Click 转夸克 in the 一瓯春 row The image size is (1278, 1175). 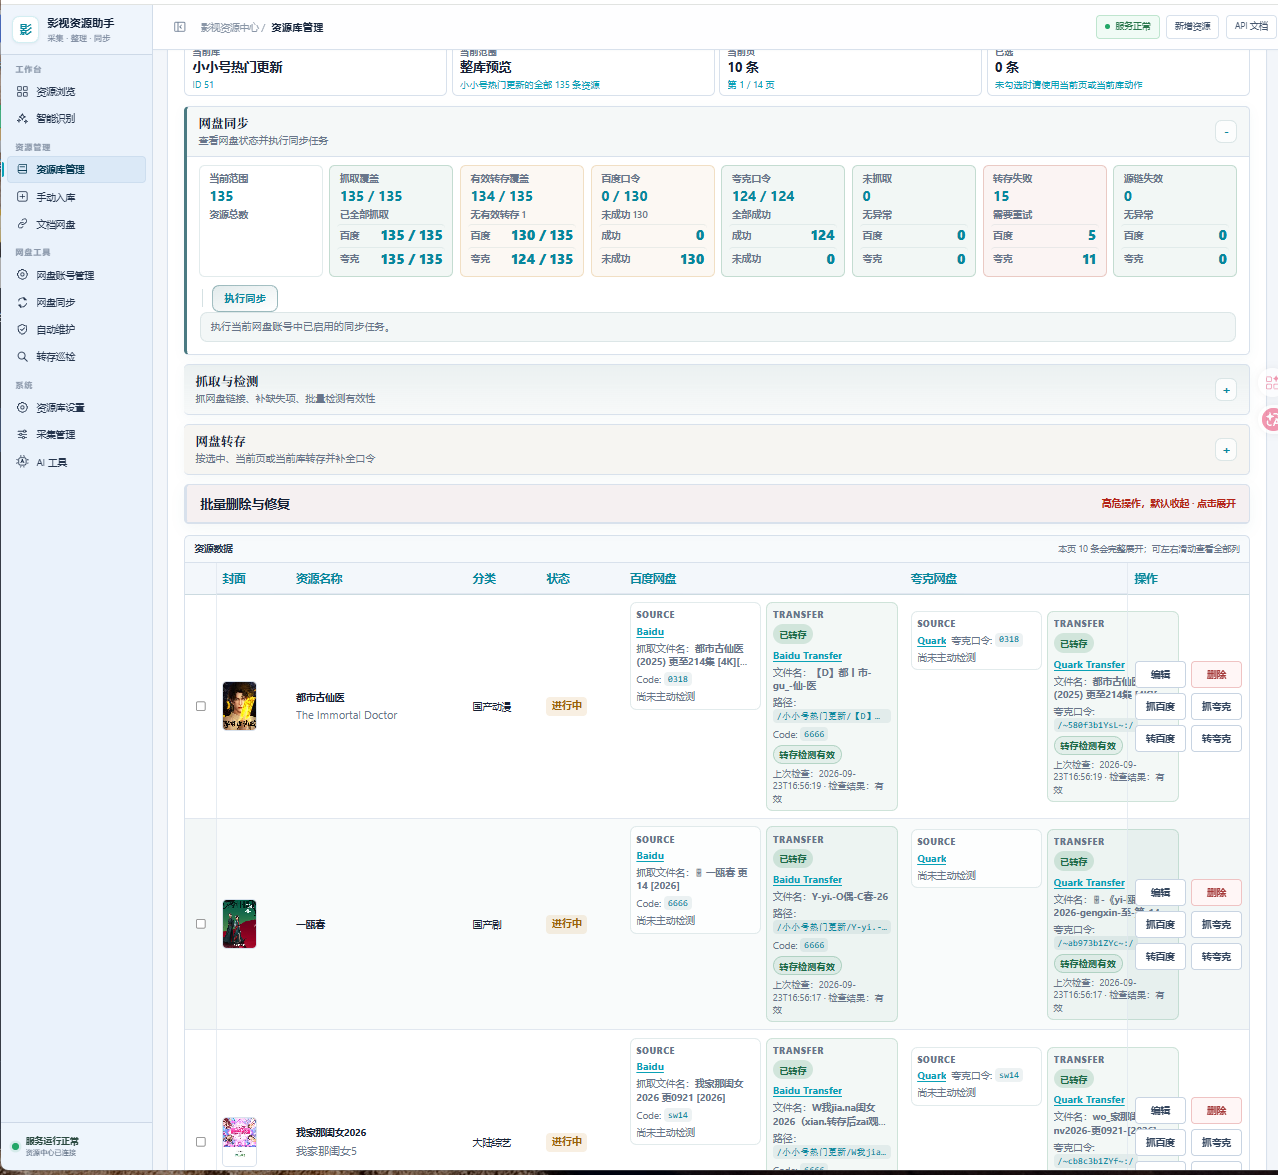tap(1216, 957)
